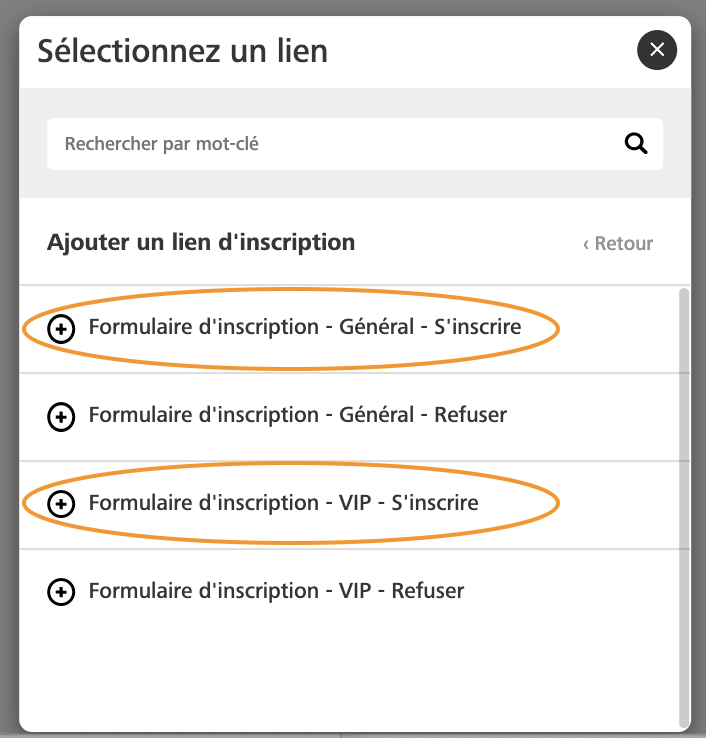Click plus icon for VIP - S'inscrire
Viewport: 706px width, 738px height.
[61, 504]
